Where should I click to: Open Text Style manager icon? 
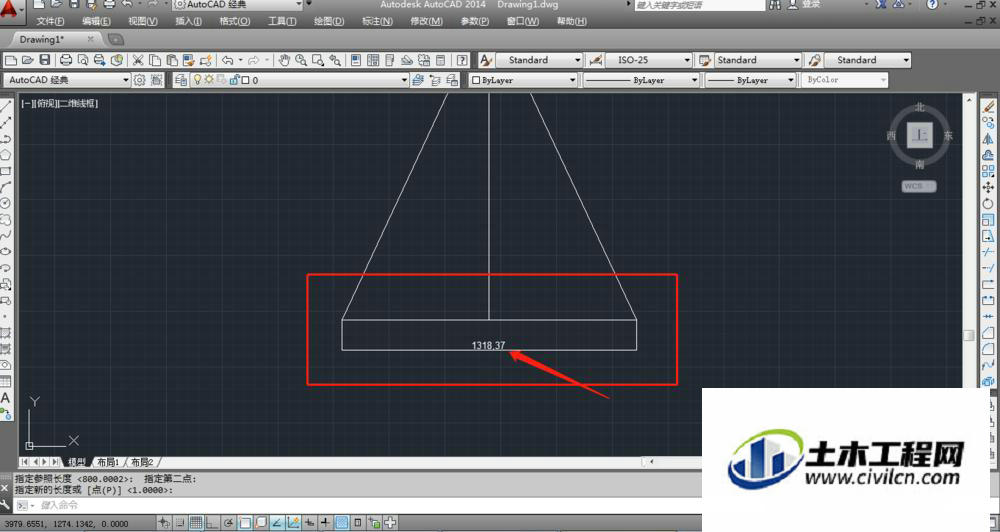(486, 60)
